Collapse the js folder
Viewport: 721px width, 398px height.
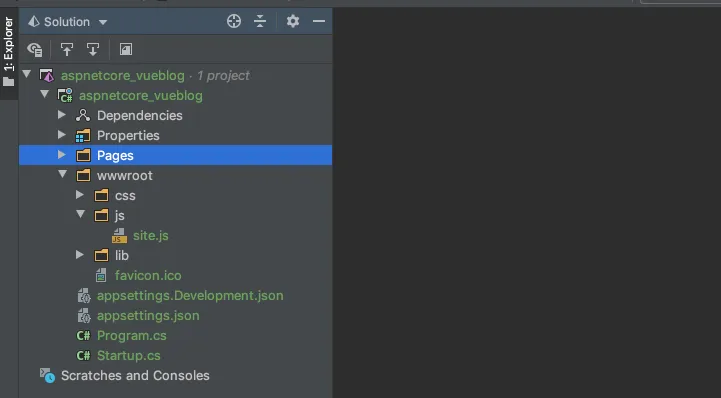pyautogui.click(x=81, y=214)
